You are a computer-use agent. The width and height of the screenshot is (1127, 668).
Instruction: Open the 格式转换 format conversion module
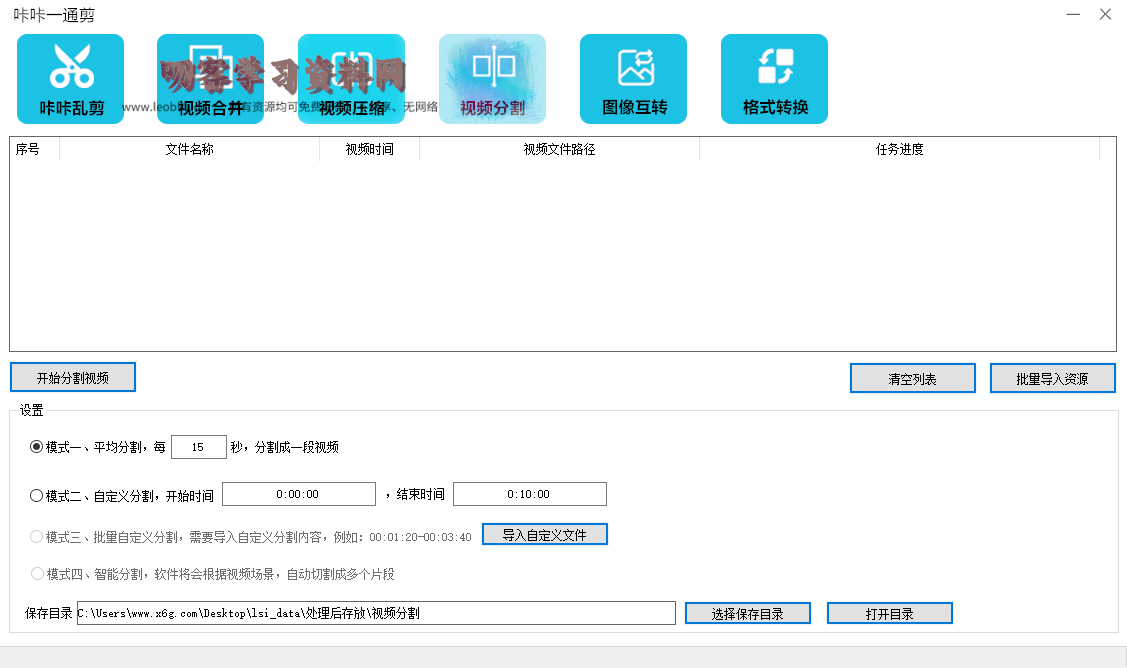774,79
